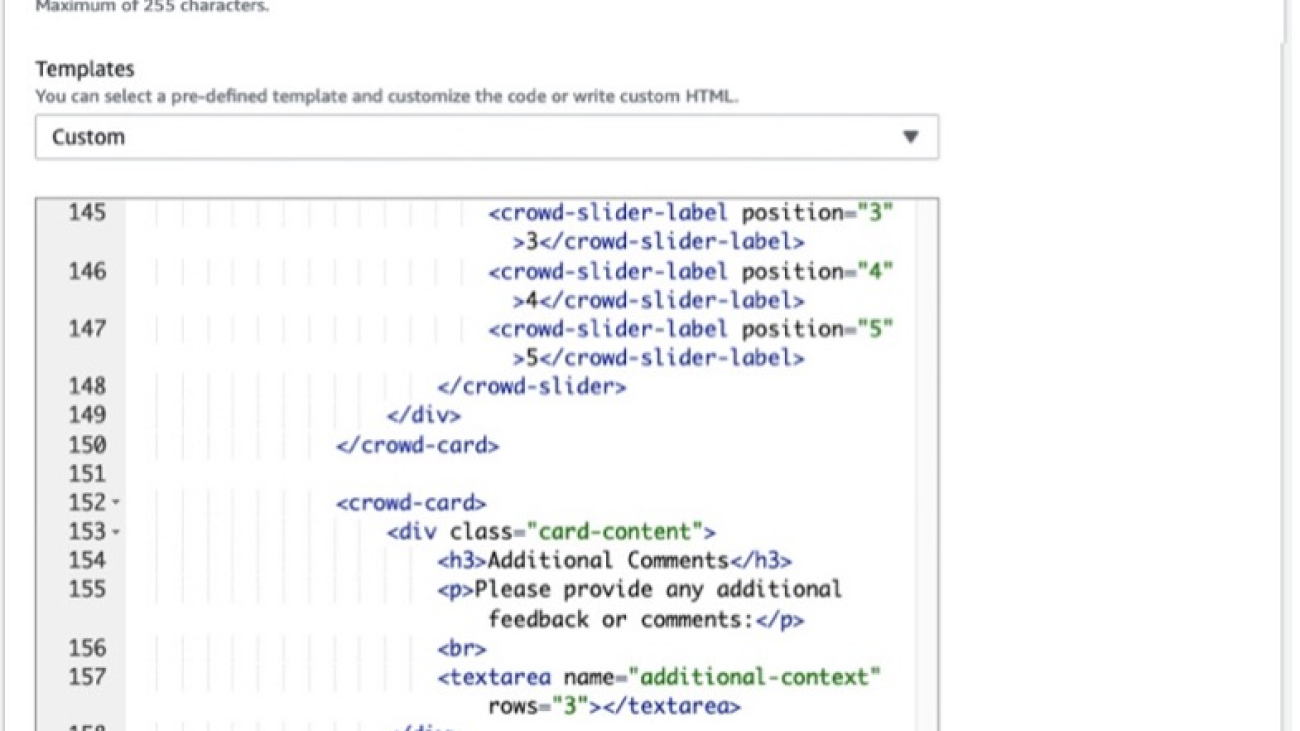1300x731 pixels.
Task: Click the closing </crowd-card> tag
Action: (418, 445)
